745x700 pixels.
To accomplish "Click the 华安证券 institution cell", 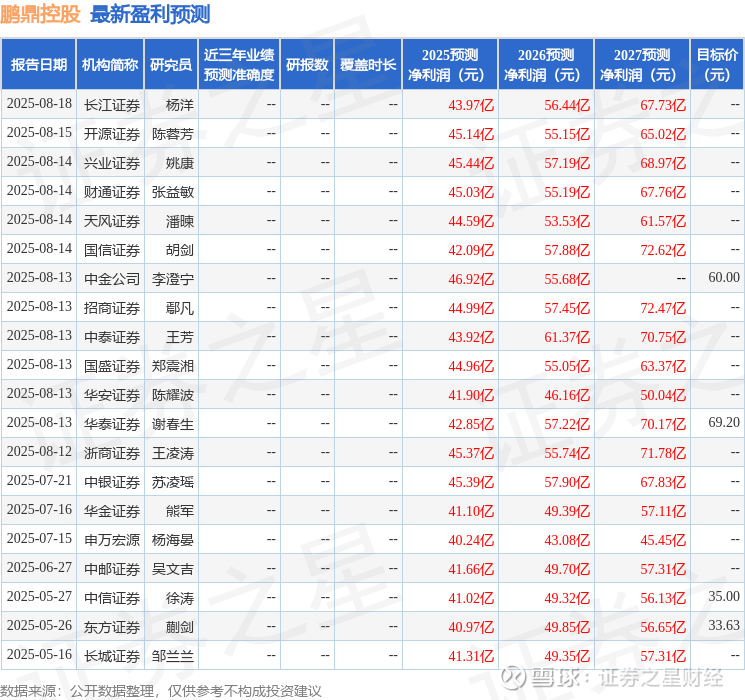I will tap(112, 395).
